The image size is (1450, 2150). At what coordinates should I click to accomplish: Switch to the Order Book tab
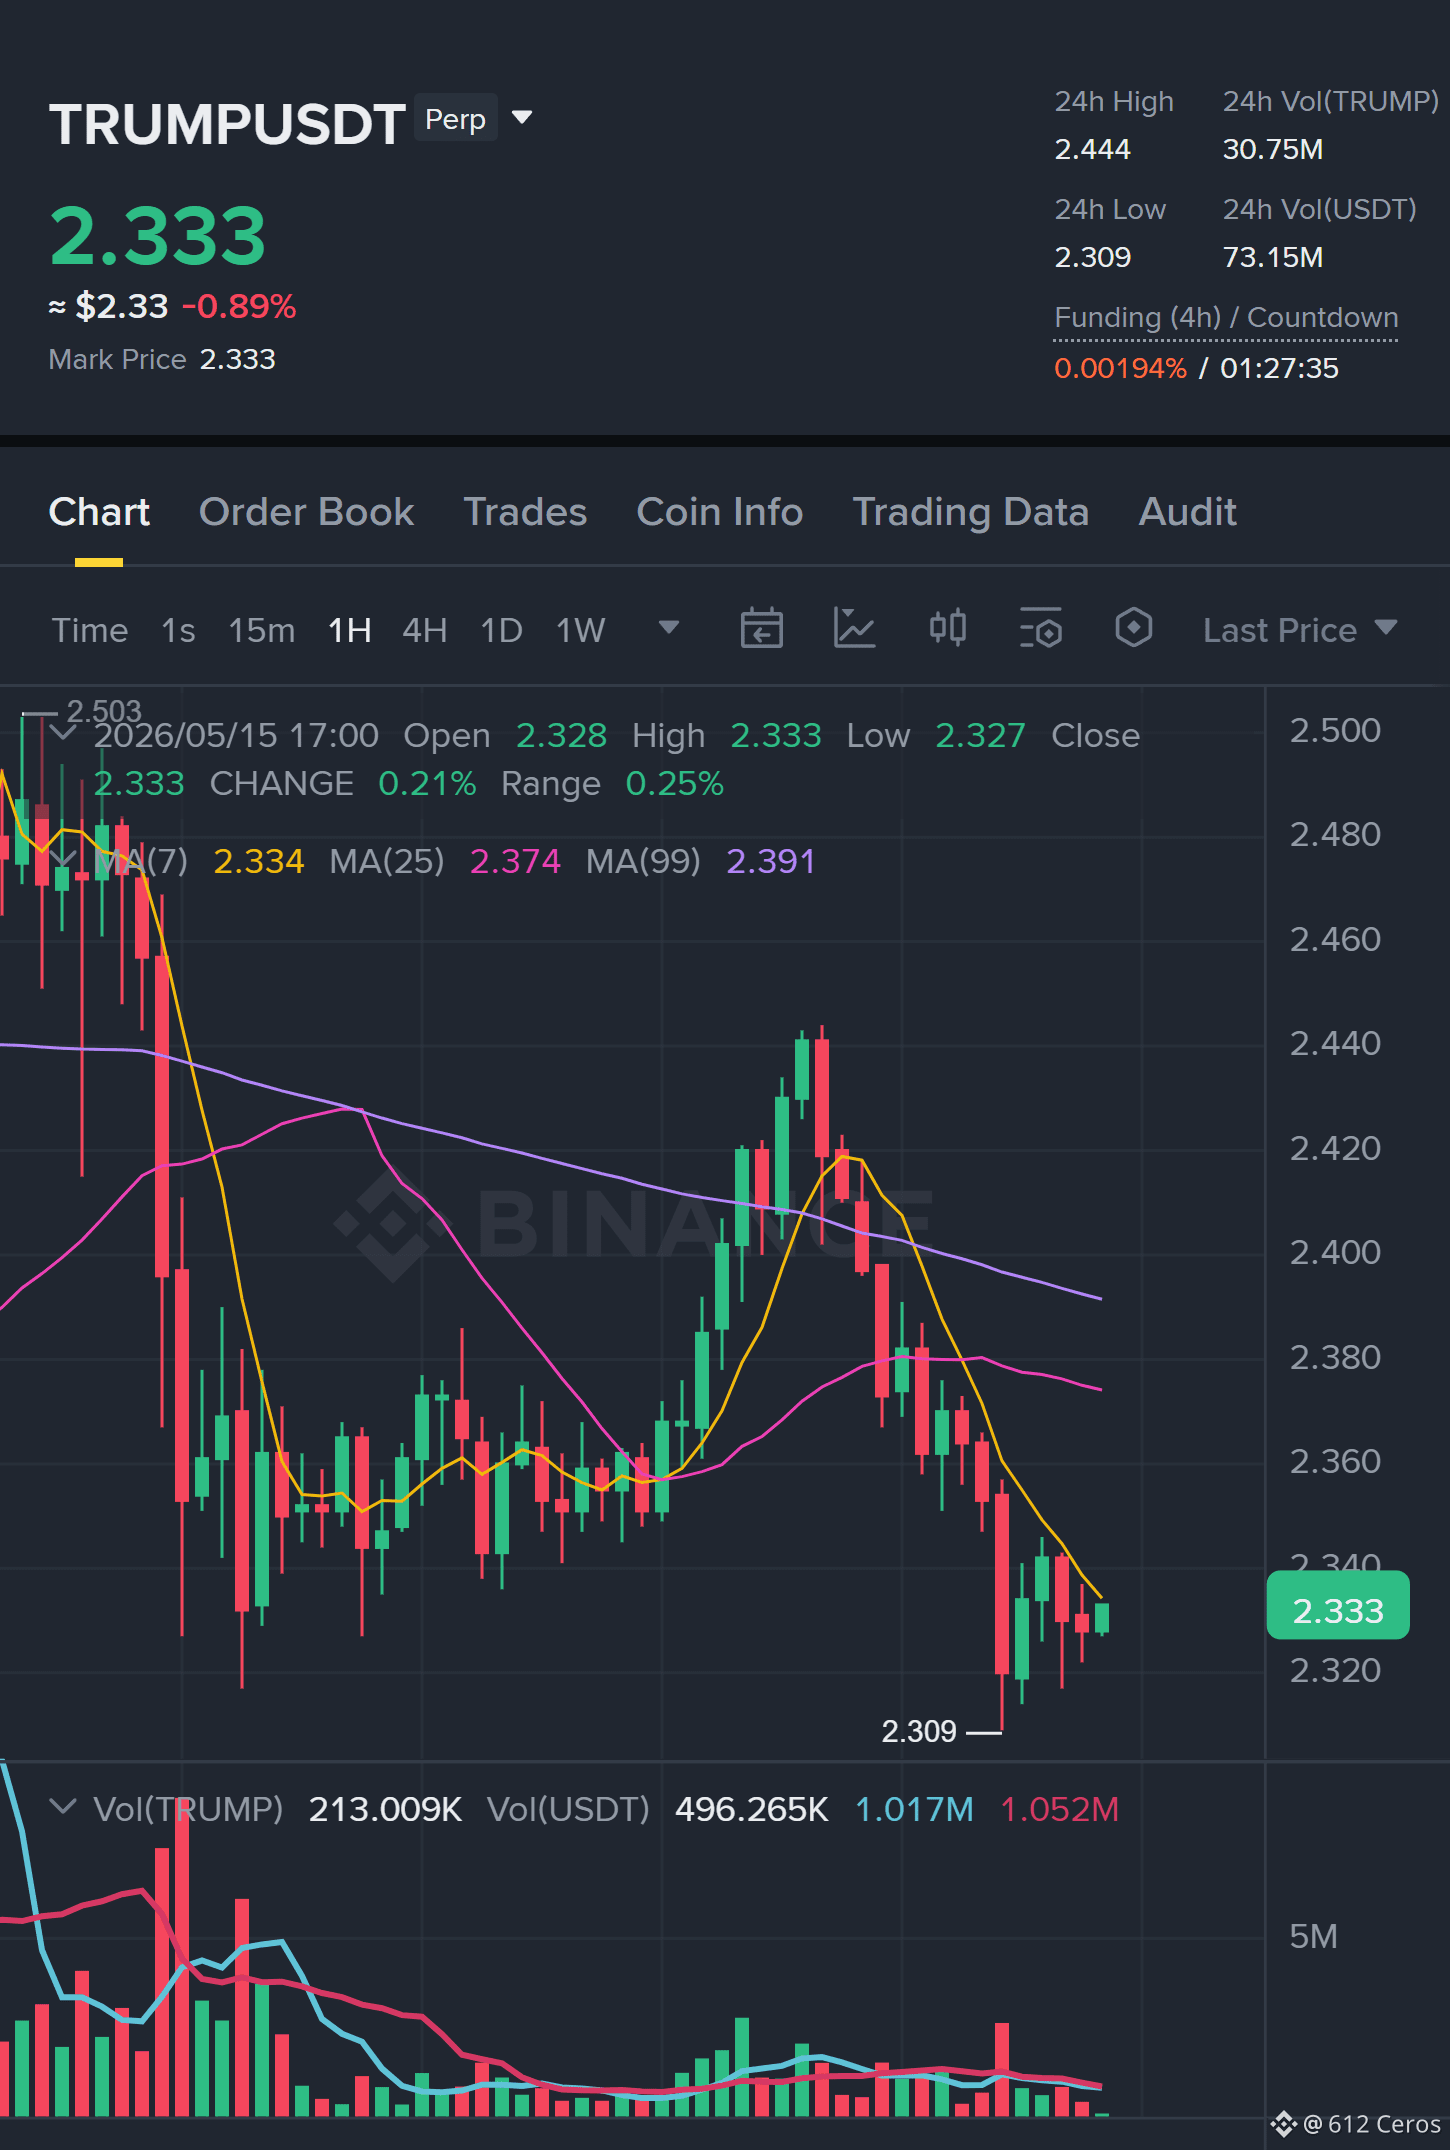(x=306, y=512)
